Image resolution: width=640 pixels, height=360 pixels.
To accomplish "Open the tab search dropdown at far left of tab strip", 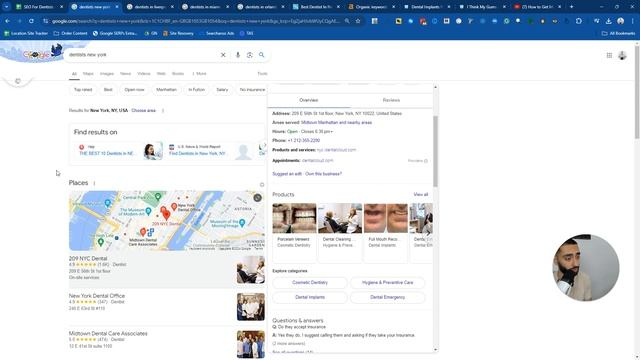I will 6,7.
